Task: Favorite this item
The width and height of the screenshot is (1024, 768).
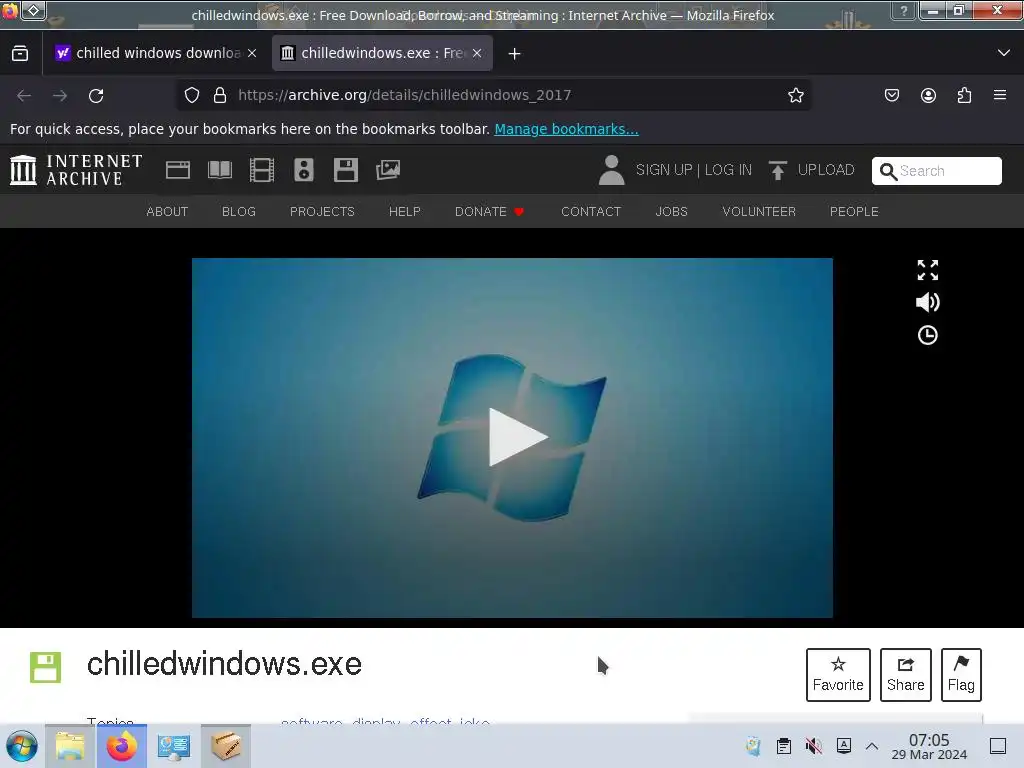Action: (838, 675)
